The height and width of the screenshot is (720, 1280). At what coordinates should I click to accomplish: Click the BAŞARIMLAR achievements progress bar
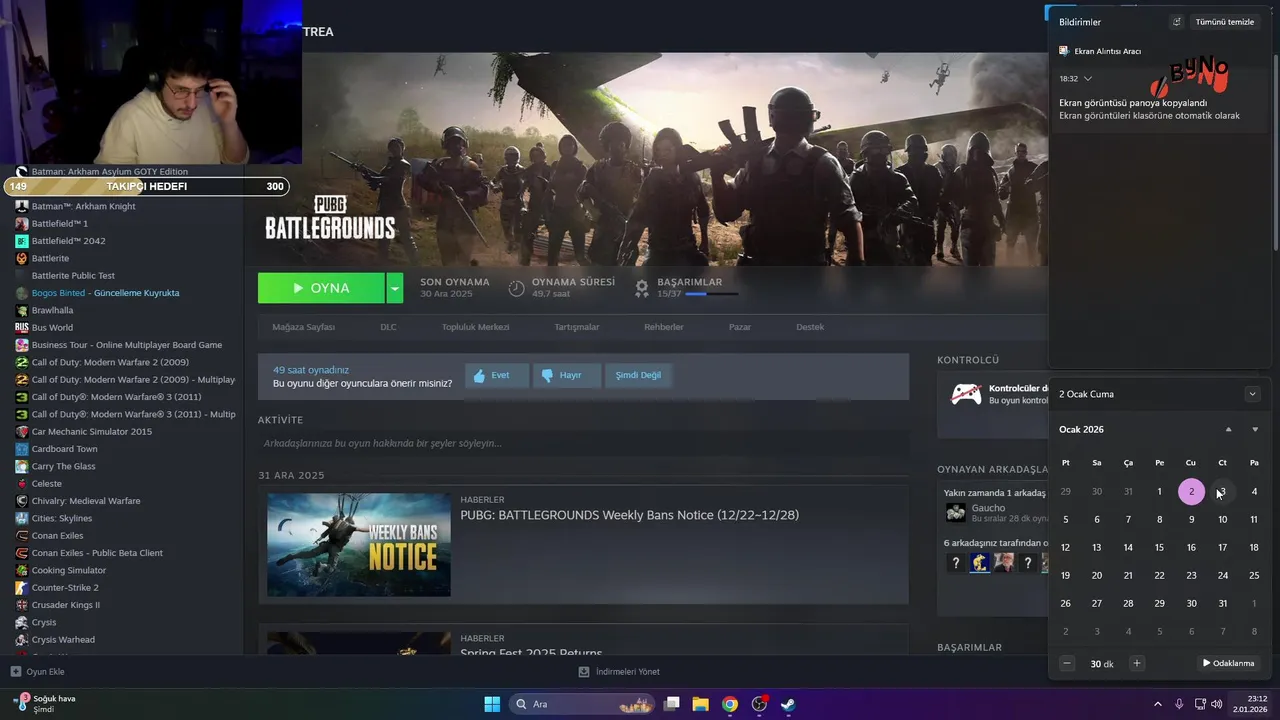[x=712, y=294]
